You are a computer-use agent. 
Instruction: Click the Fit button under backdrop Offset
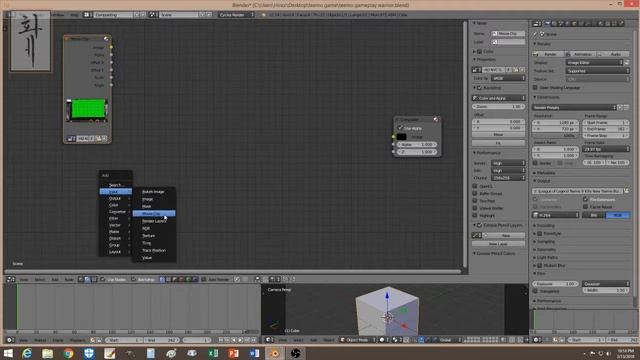tap(498, 143)
